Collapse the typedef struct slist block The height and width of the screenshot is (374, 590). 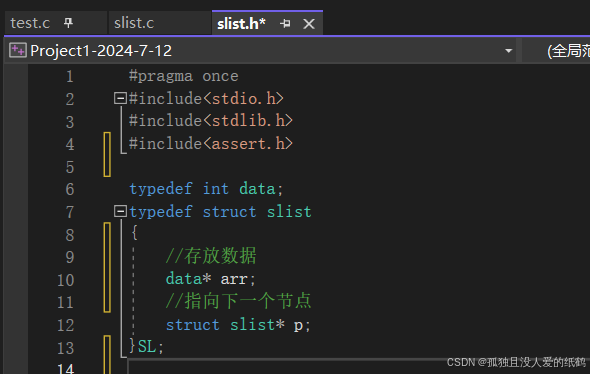click(120, 211)
